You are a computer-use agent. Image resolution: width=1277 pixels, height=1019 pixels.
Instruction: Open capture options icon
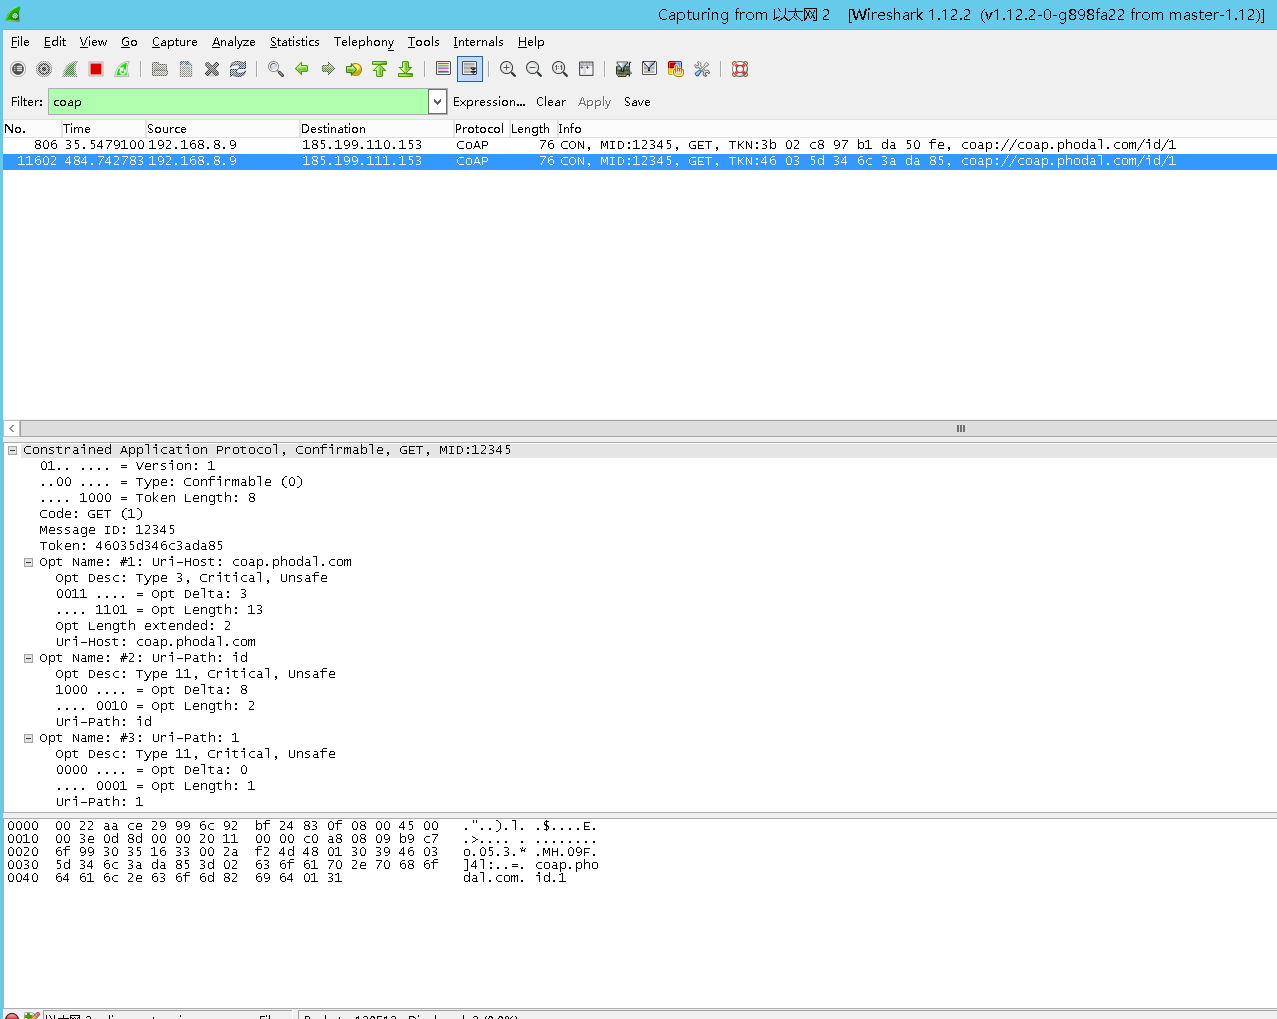point(44,69)
